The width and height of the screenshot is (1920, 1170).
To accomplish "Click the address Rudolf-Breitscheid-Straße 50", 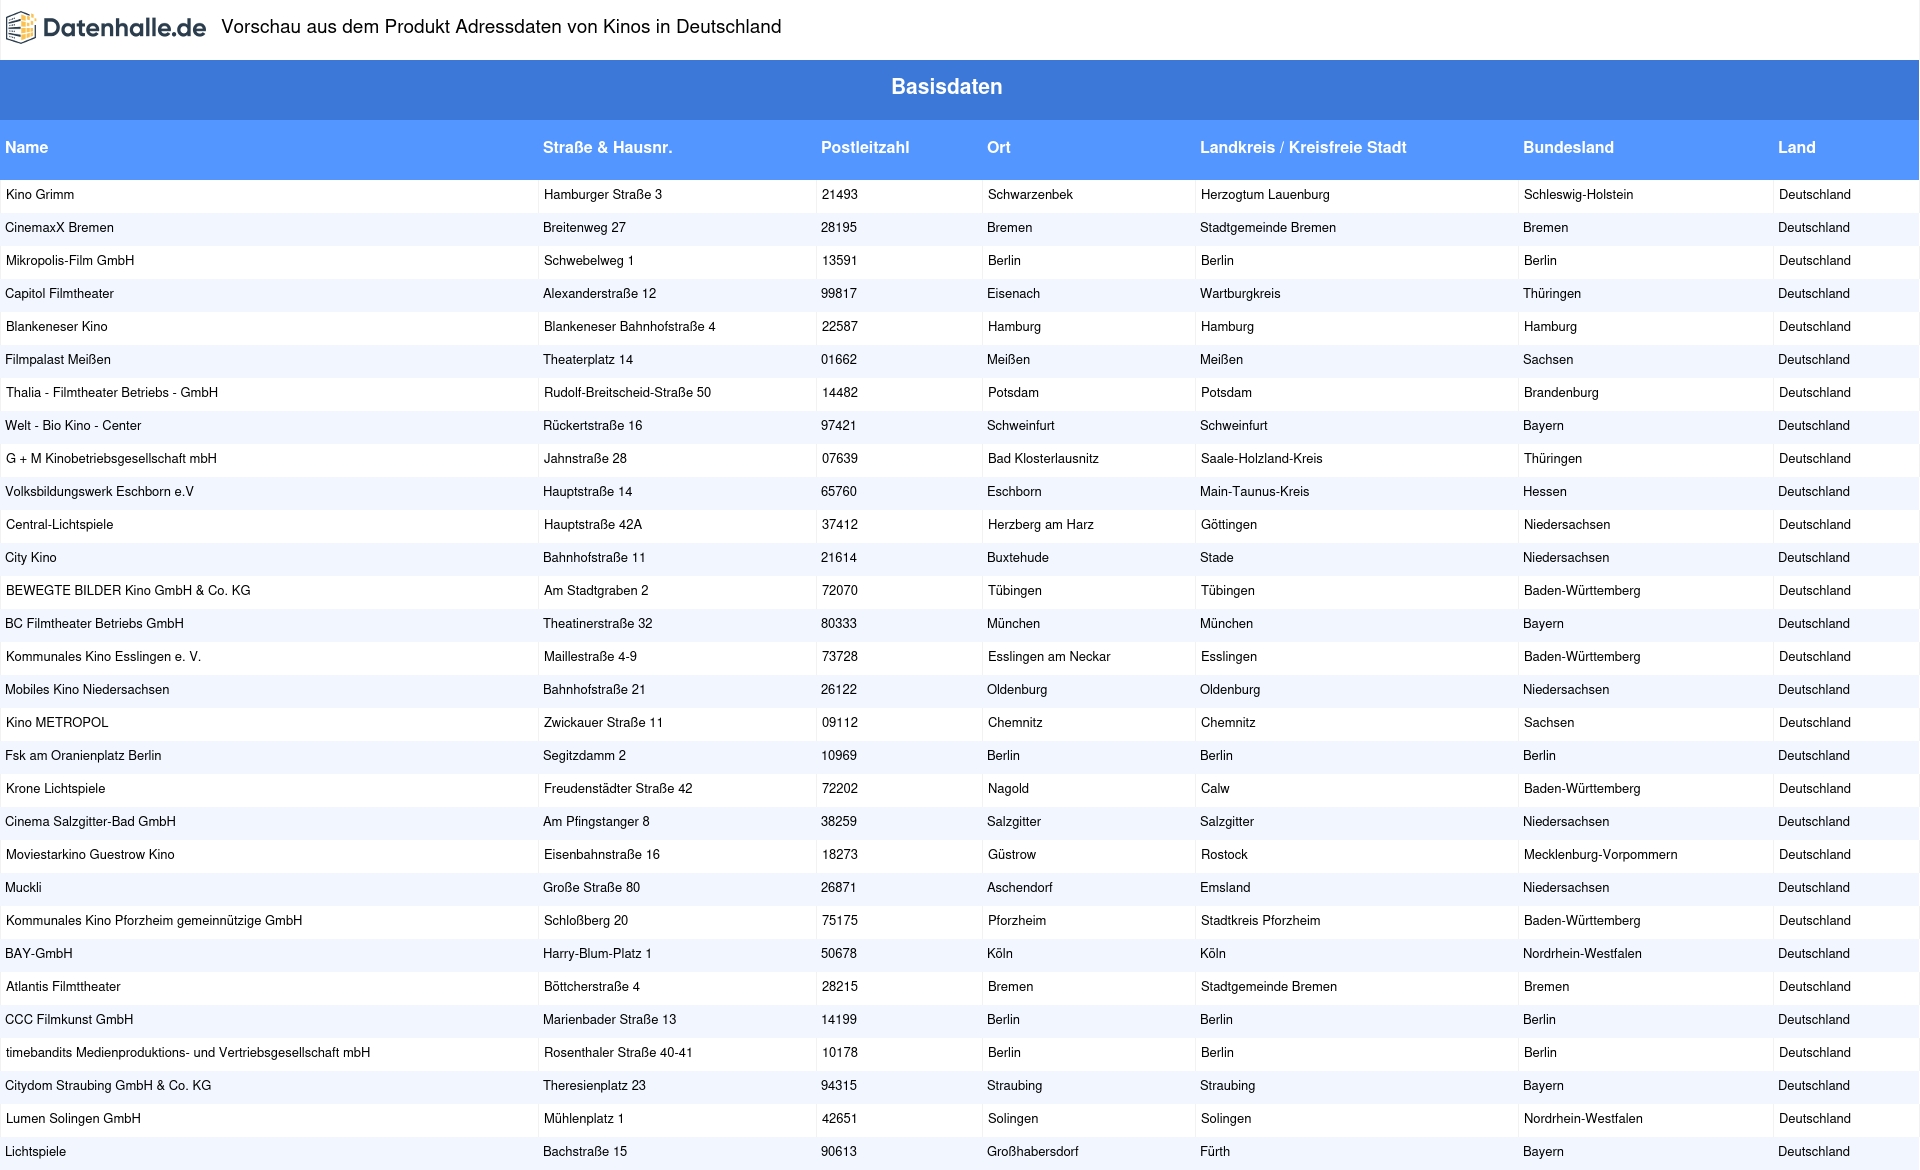I will tap(627, 393).
